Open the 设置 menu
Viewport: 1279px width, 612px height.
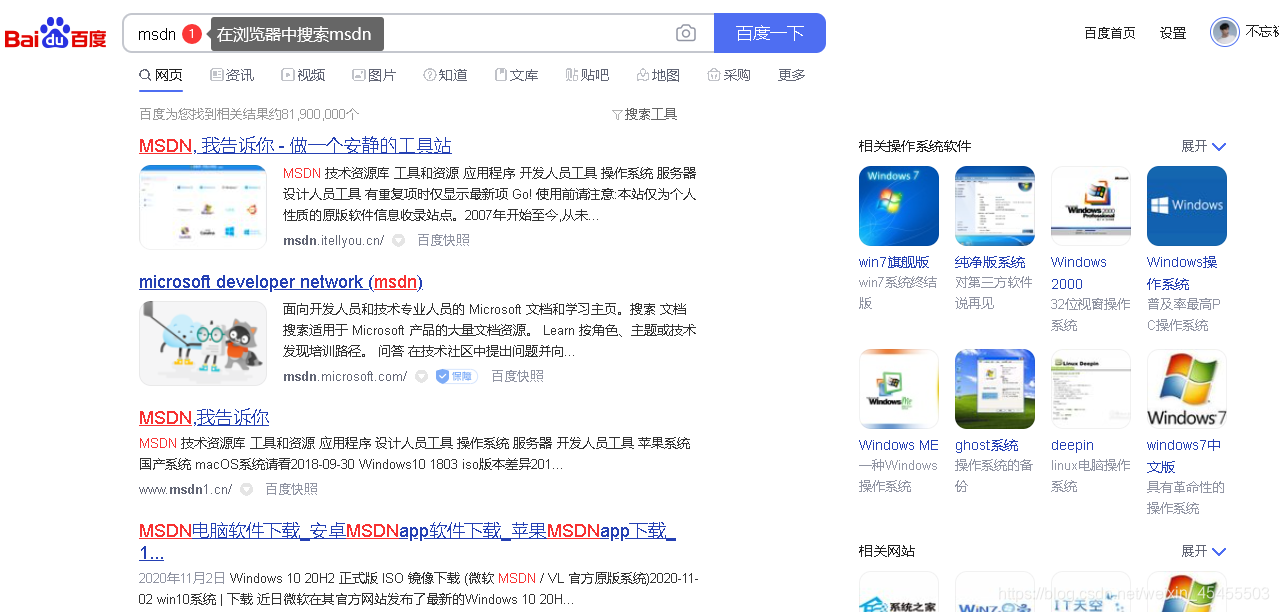1173,33
